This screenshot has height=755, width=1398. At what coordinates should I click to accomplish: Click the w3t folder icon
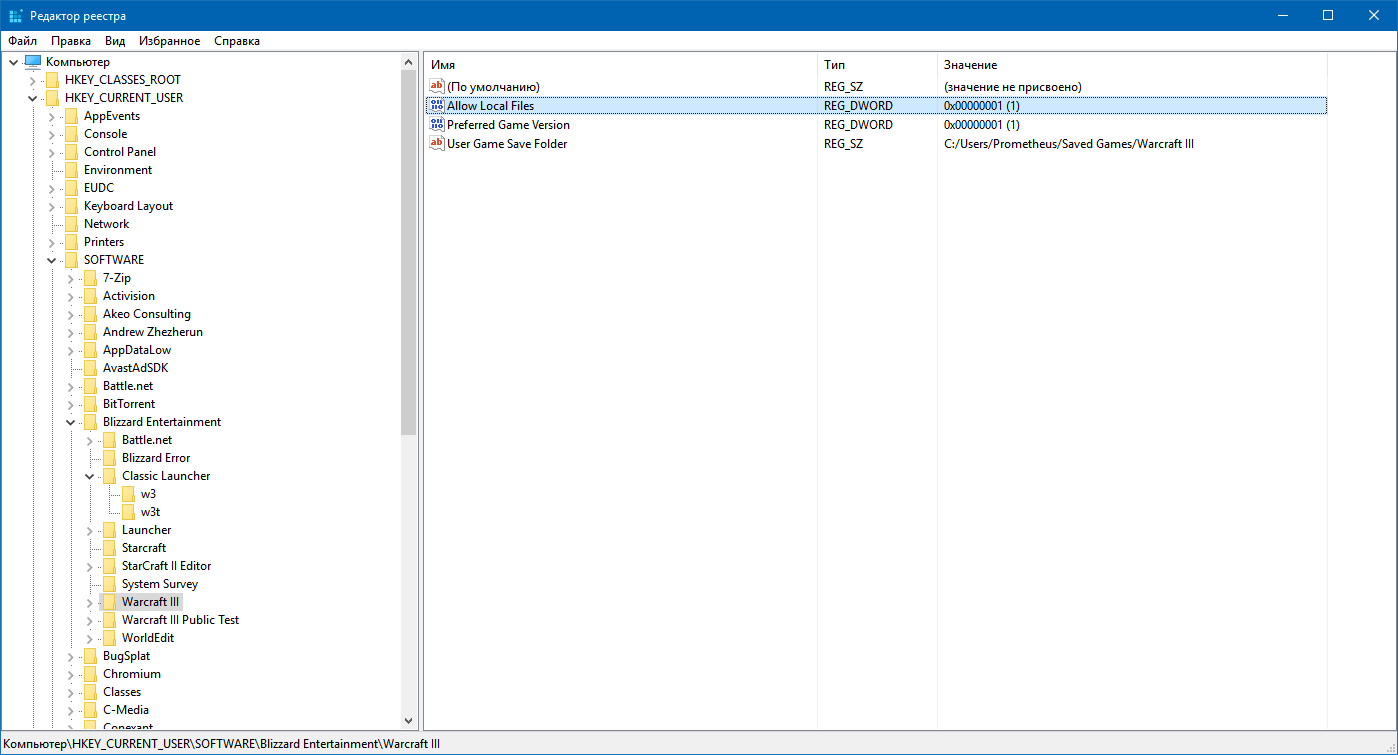tap(128, 512)
